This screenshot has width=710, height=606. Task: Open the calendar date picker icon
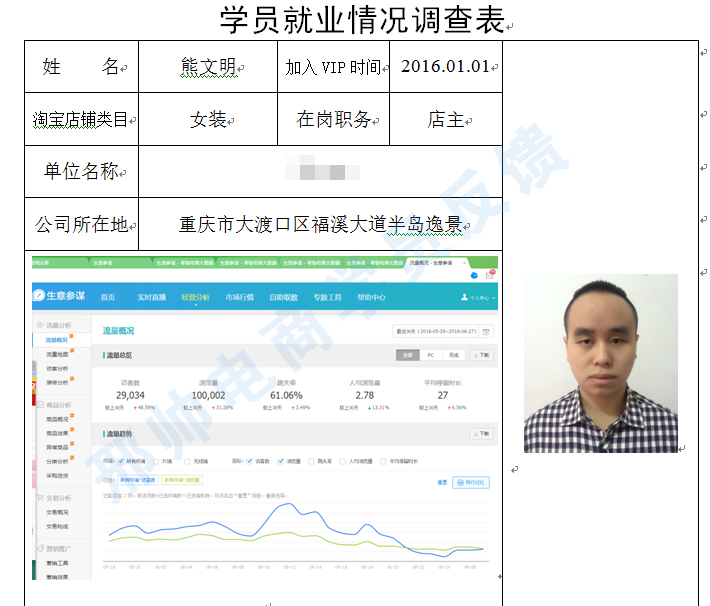click(x=486, y=331)
